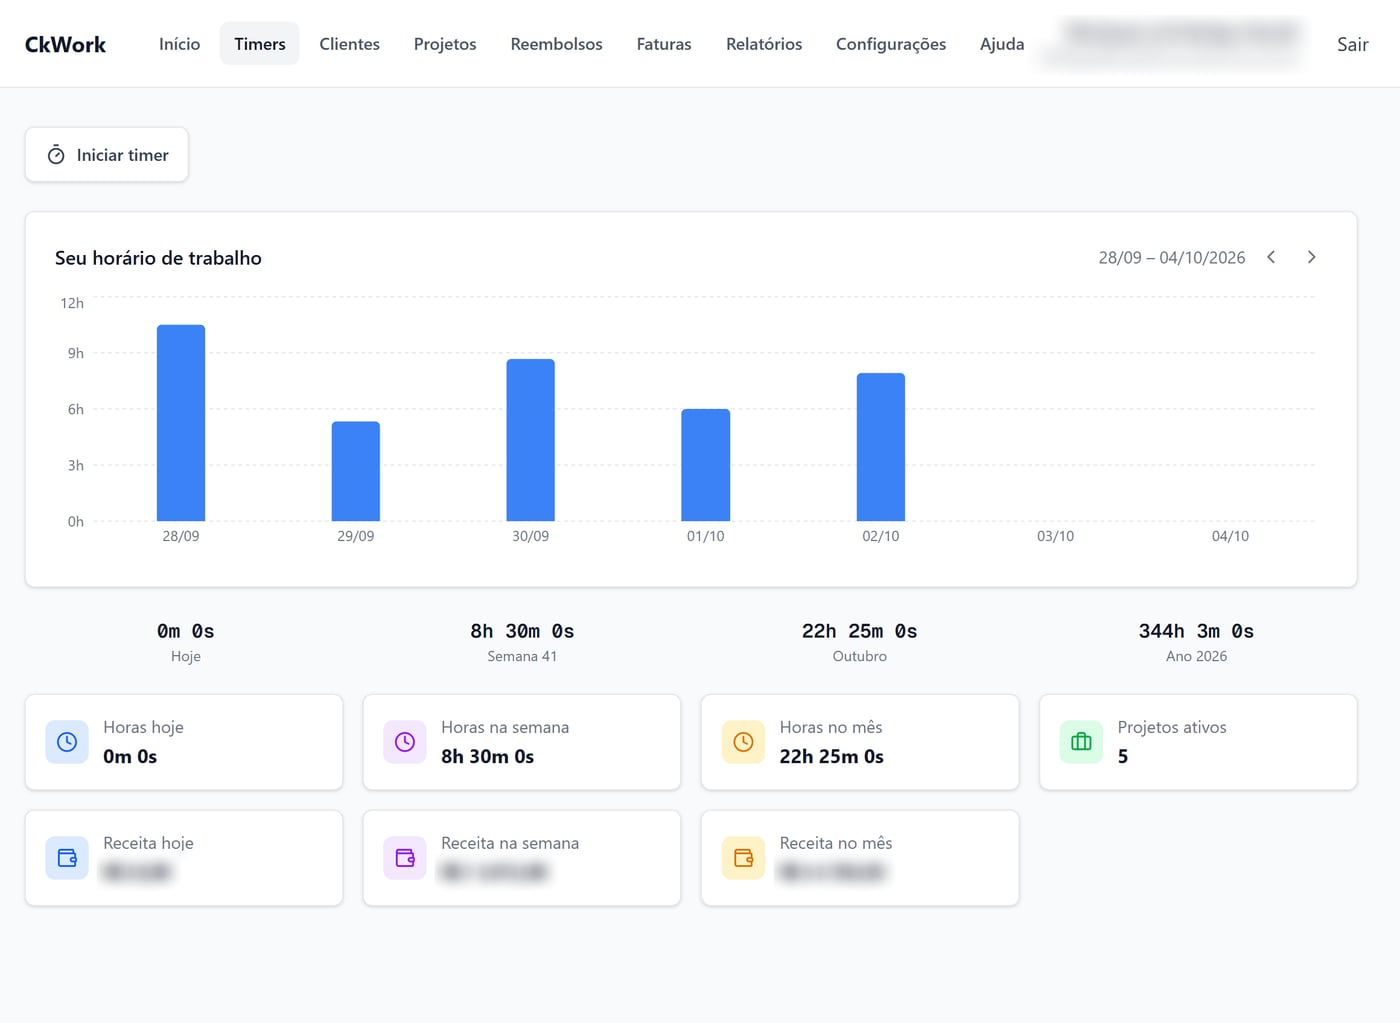Click the blue clock icon for Horas hoje

(67, 742)
